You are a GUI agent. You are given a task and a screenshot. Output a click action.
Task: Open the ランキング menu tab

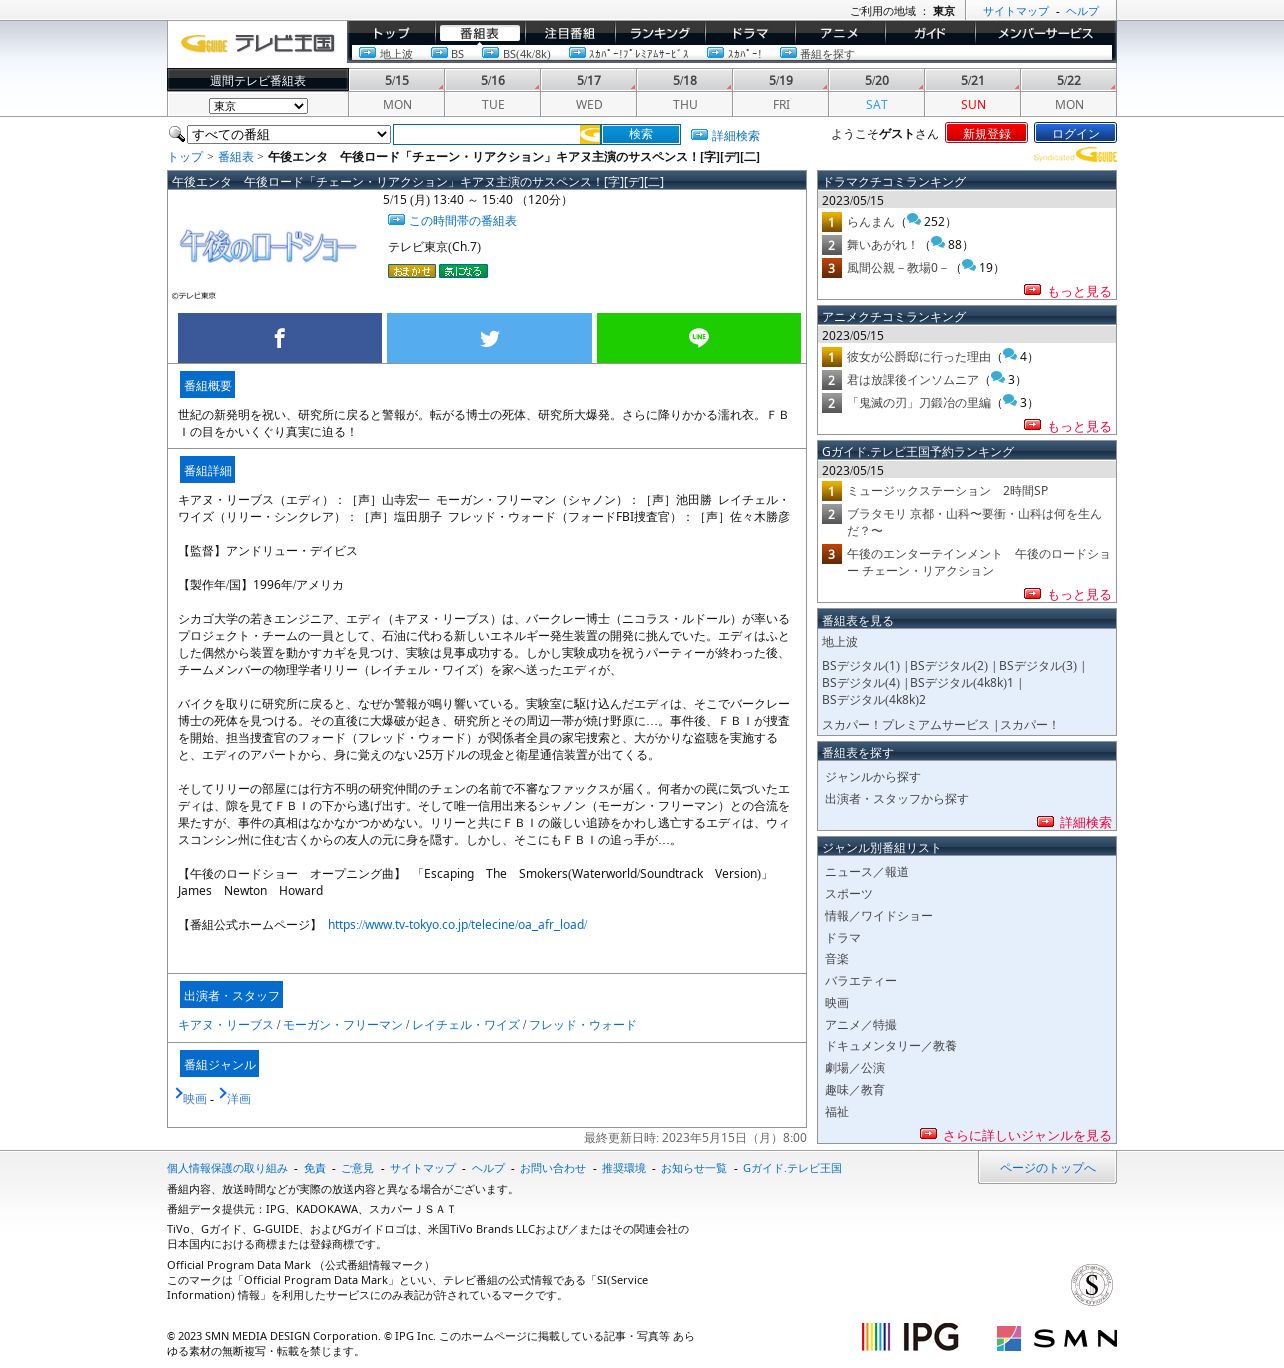pyautogui.click(x=660, y=33)
